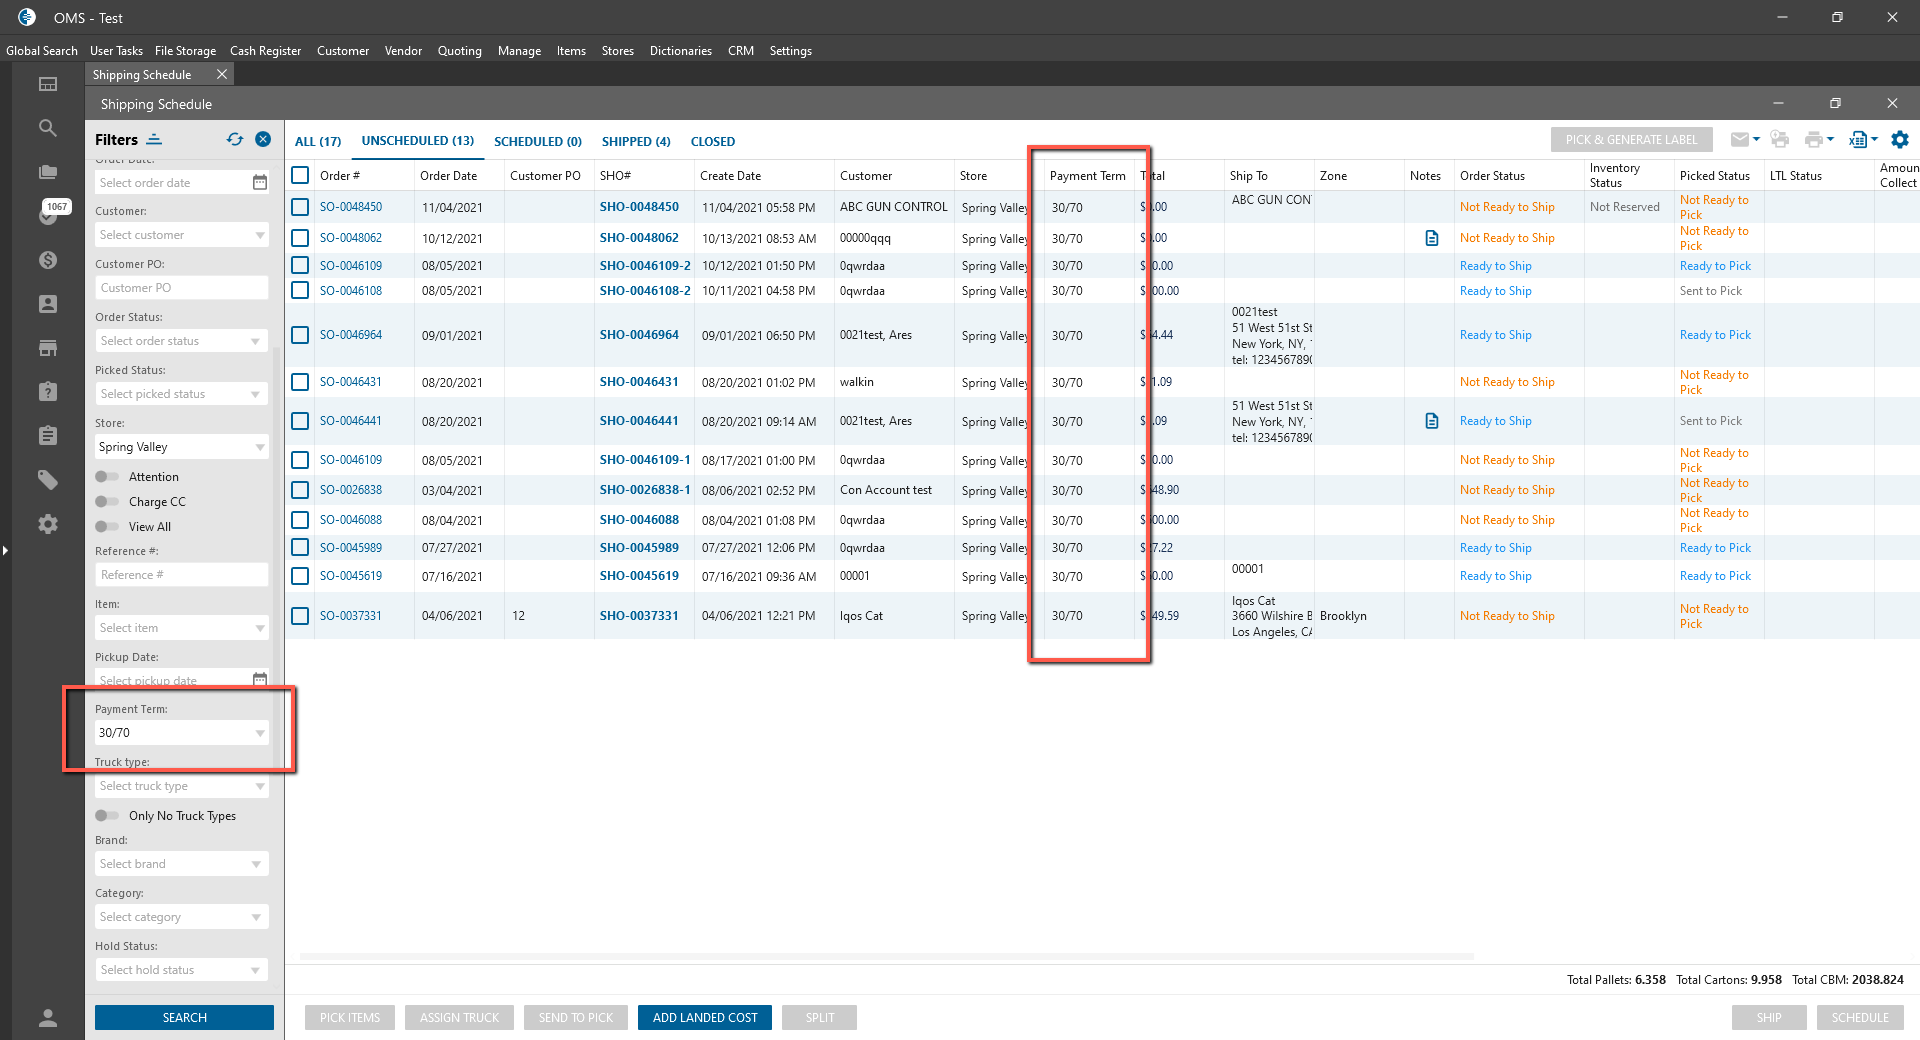
Task: Open grid settings with the blue gear
Action: 1900,140
